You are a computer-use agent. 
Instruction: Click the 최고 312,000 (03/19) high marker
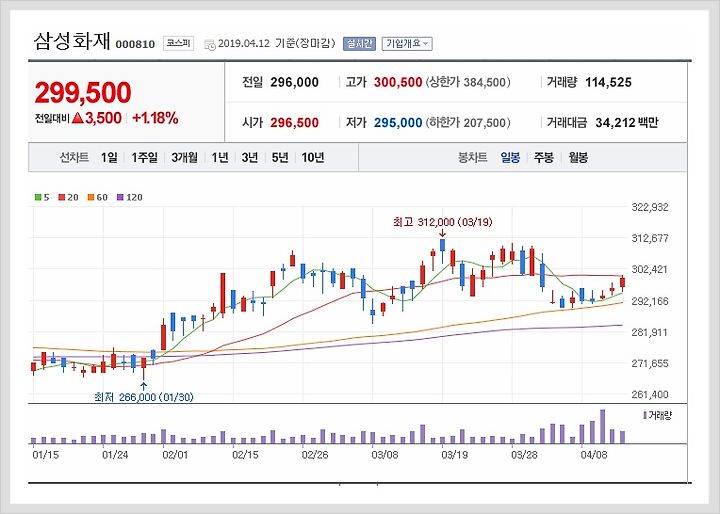(443, 222)
